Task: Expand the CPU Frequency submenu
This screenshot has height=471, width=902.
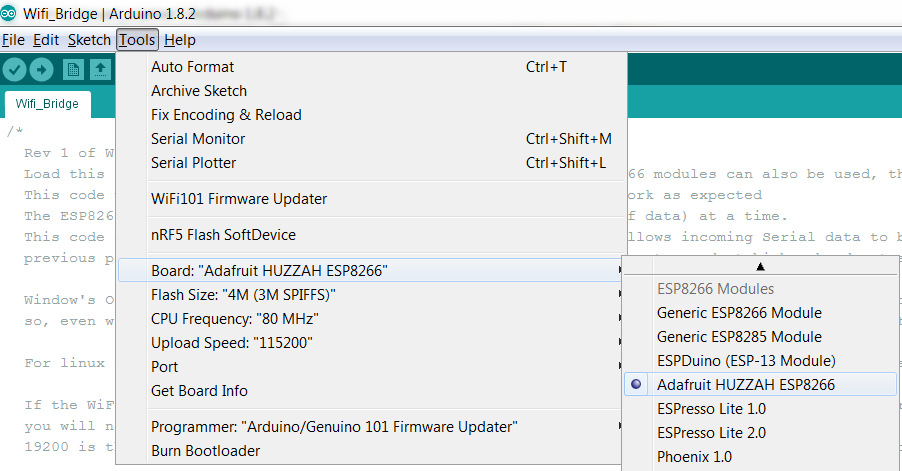Action: [371, 319]
